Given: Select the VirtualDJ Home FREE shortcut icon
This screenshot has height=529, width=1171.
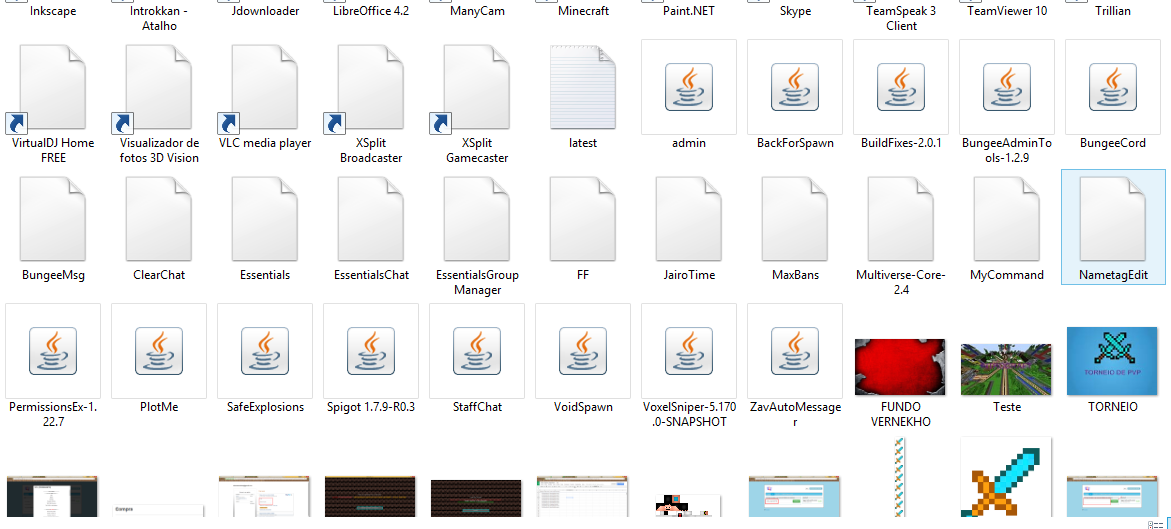Looking at the screenshot, I should 52,88.
